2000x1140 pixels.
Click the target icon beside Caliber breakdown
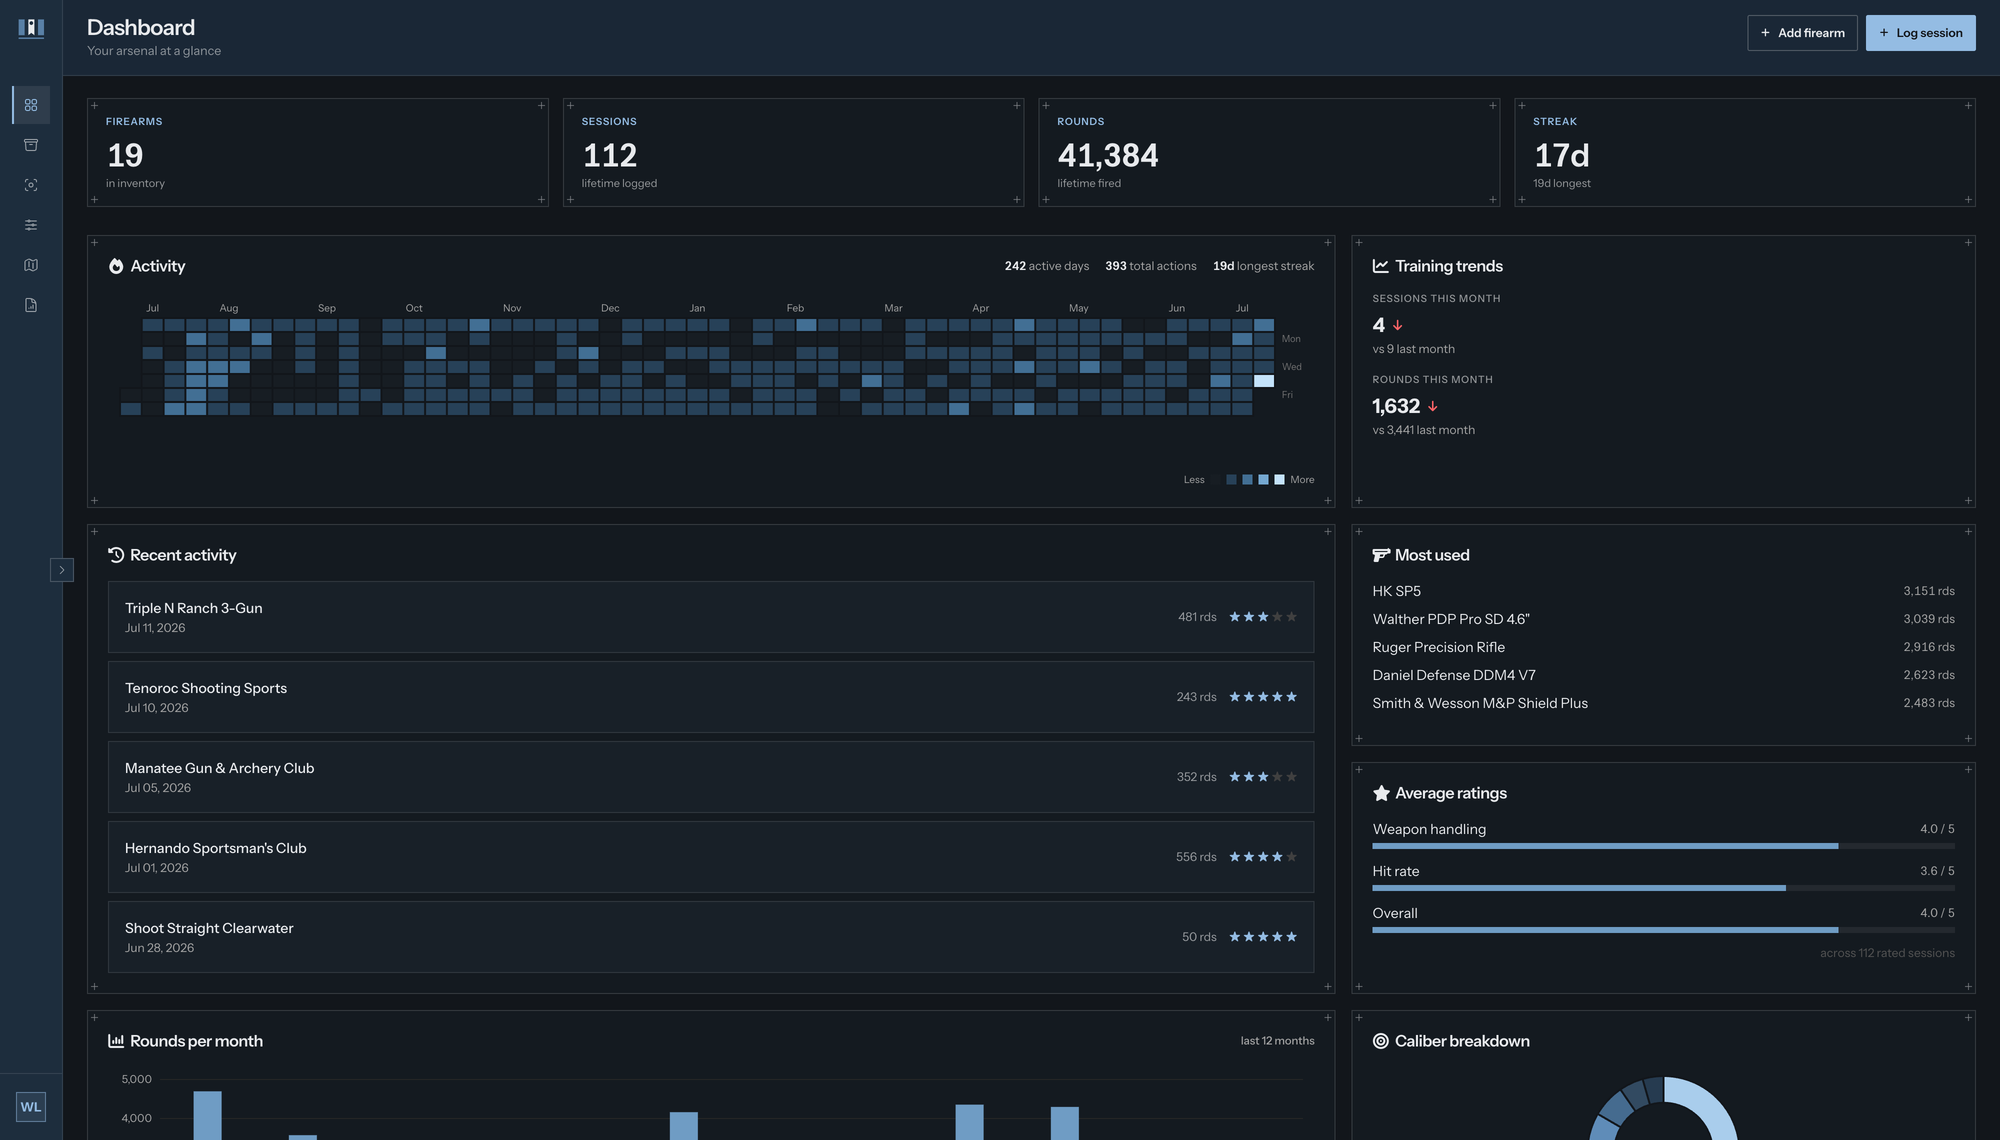pos(1381,1041)
